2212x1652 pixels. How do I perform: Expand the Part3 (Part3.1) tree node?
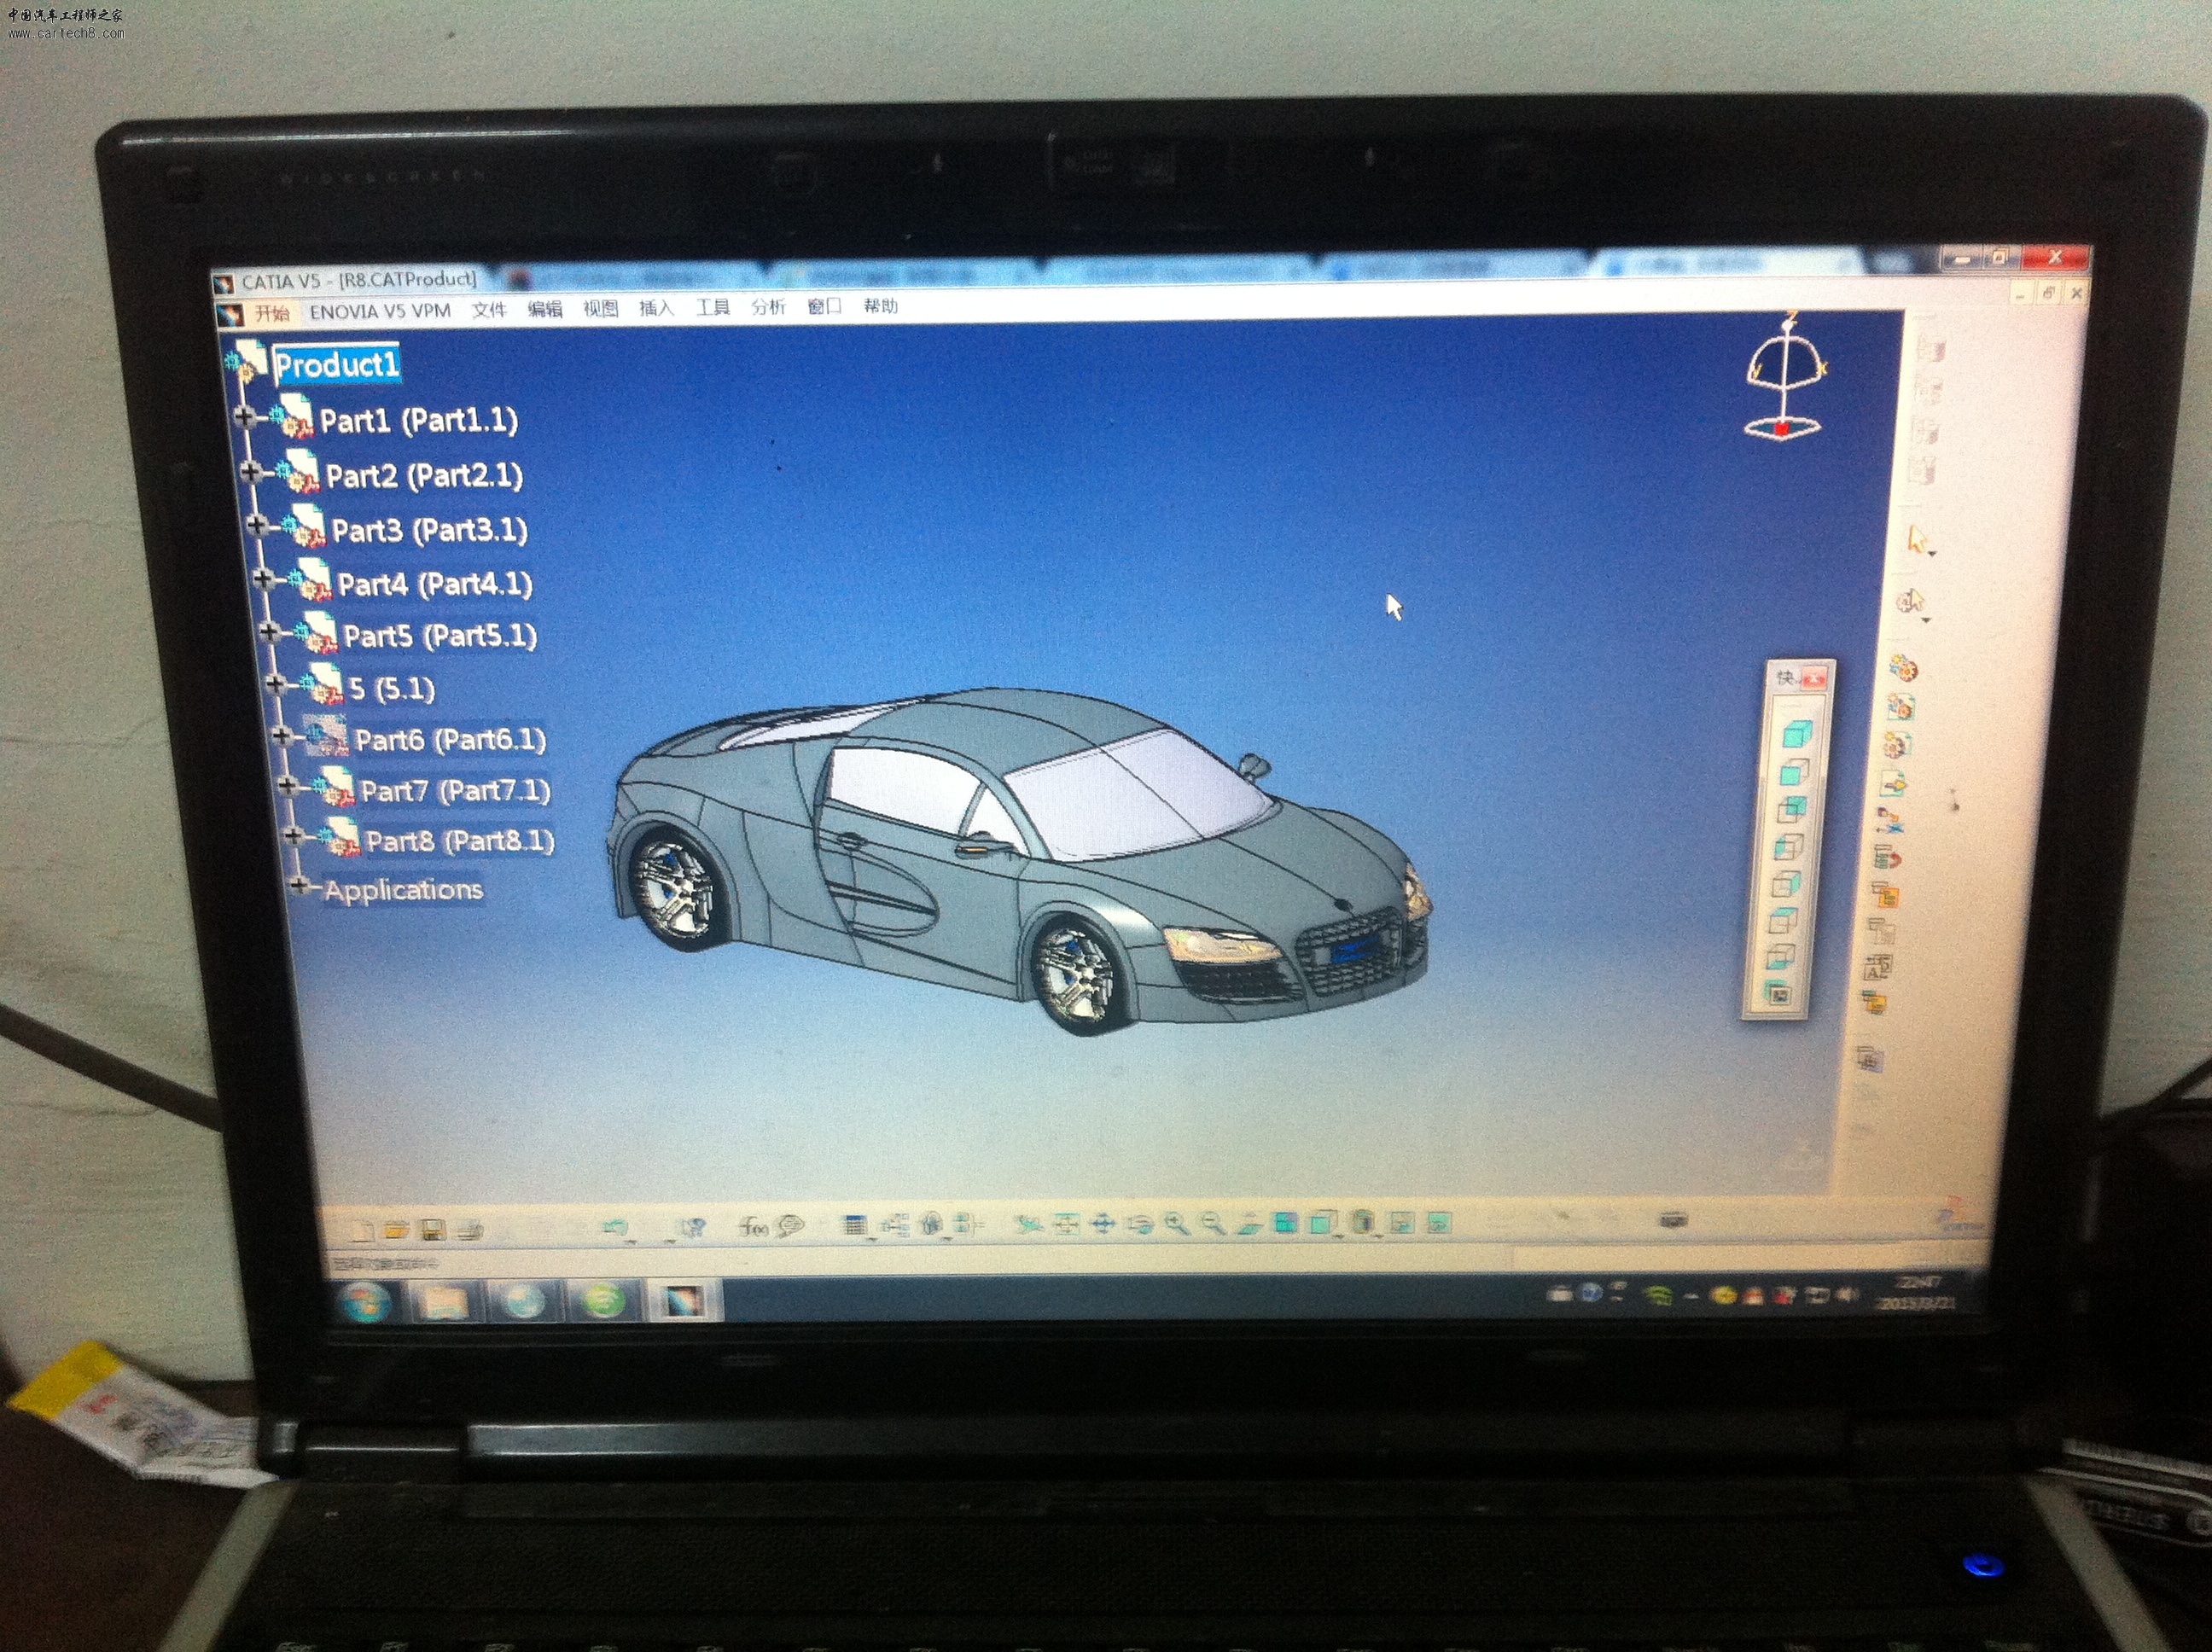coord(257,526)
